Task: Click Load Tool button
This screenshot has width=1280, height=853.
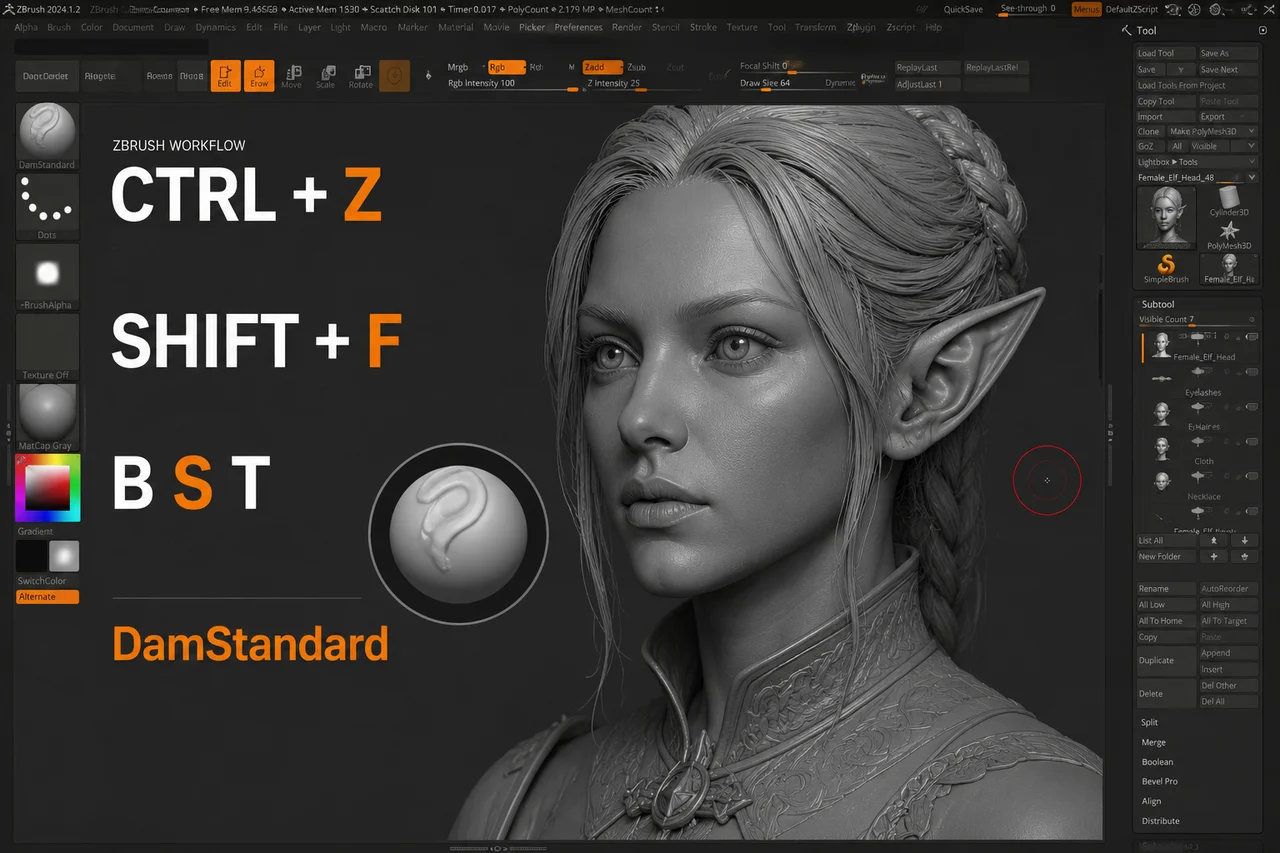Action: 1166,53
